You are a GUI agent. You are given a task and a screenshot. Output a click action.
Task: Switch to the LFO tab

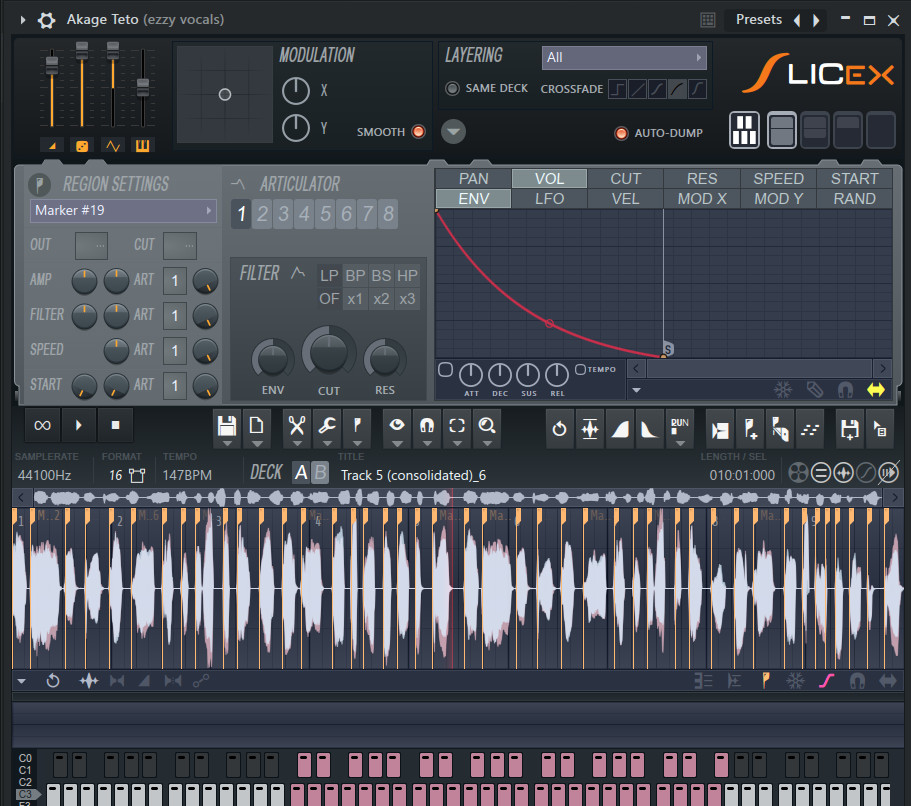click(549, 198)
